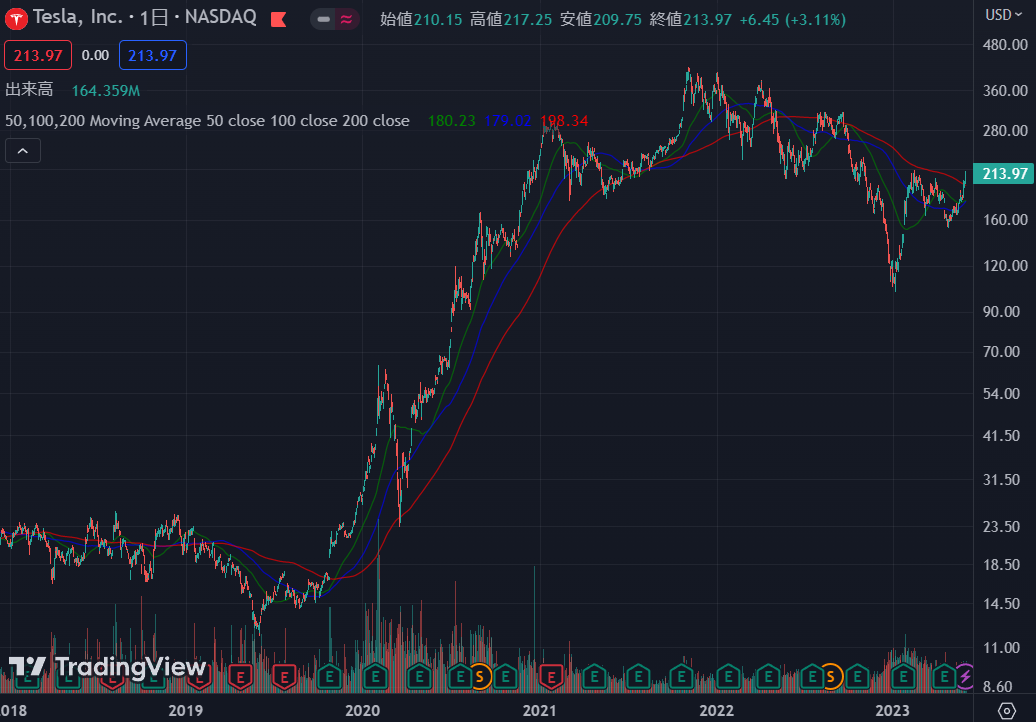Click the green E marker left of lightning icon
The height and width of the screenshot is (722, 1036).
point(944,676)
